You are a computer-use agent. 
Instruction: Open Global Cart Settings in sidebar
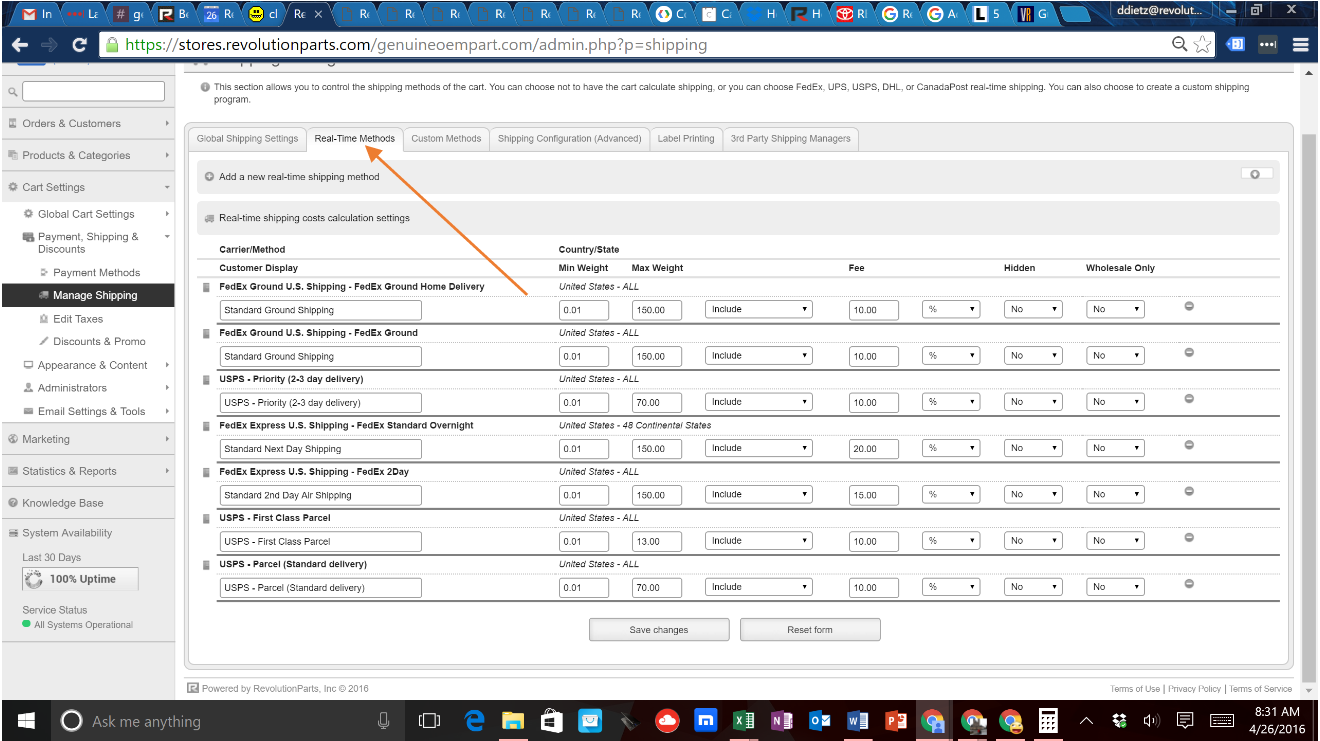[x=86, y=214]
